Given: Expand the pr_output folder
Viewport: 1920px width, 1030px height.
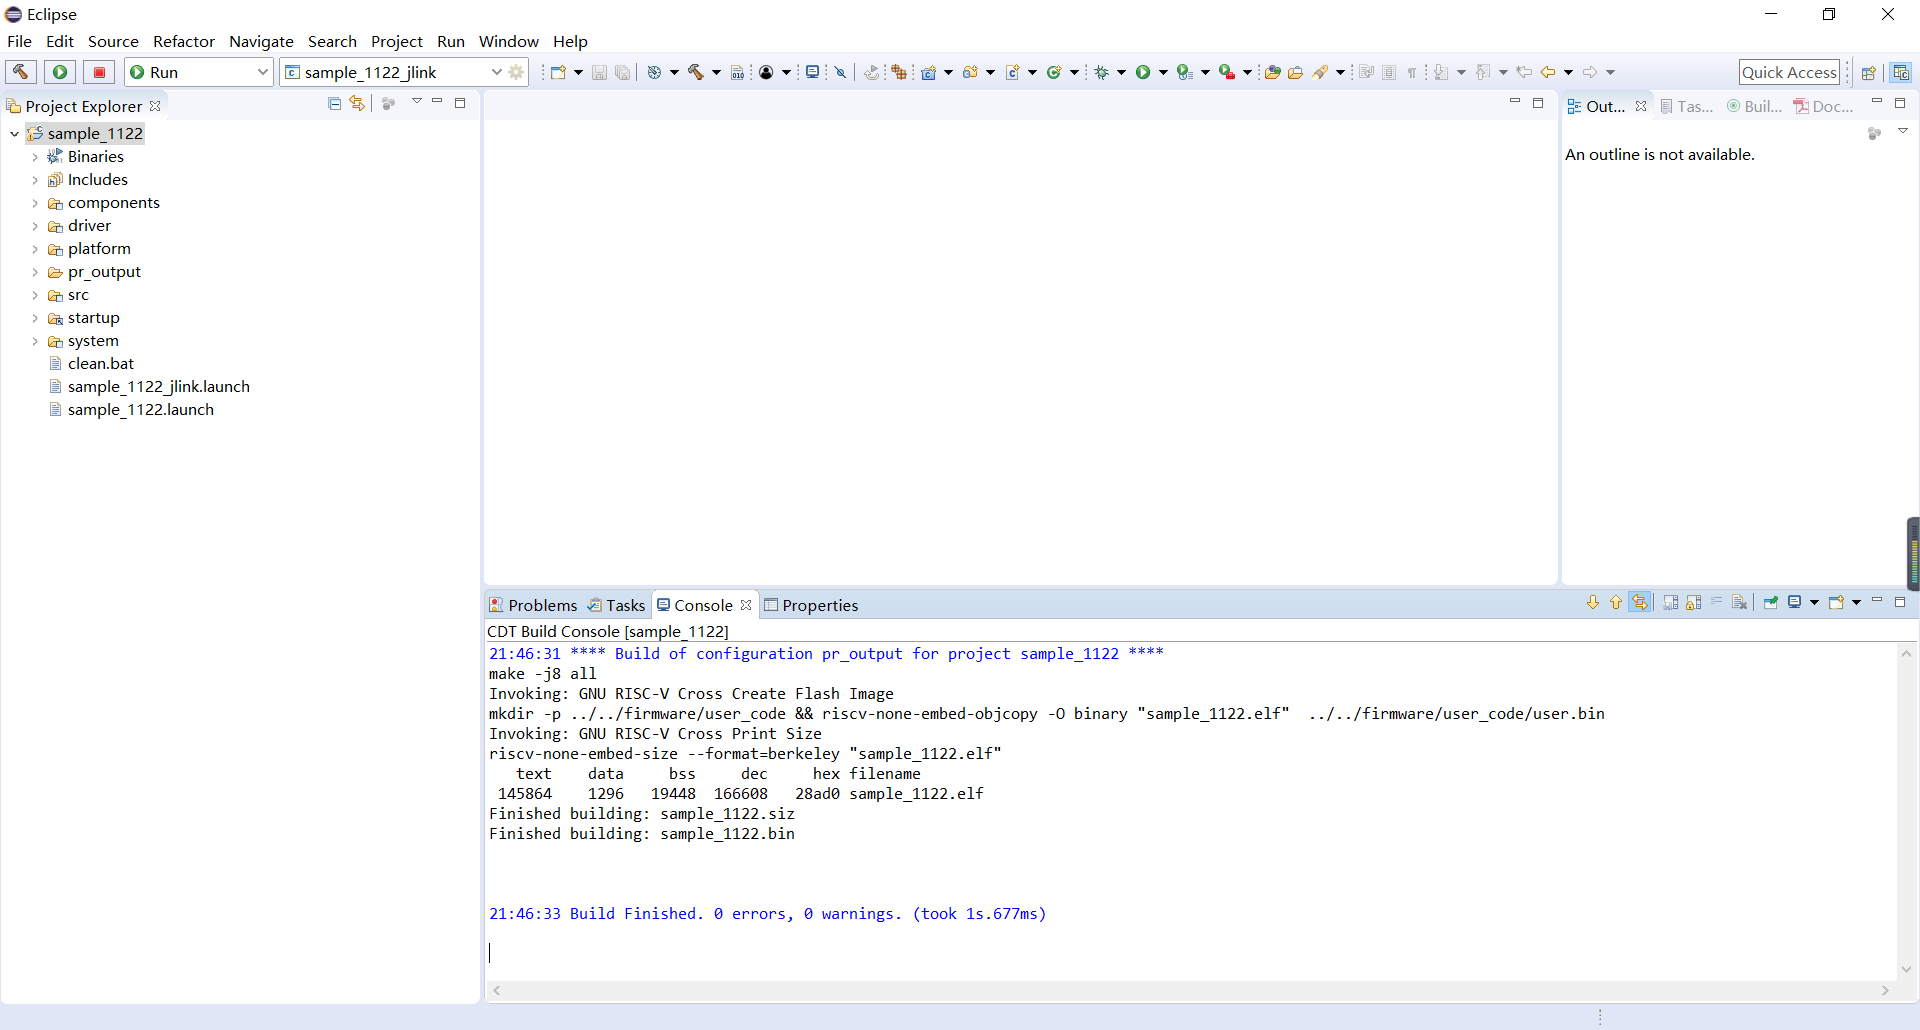Looking at the screenshot, I should (35, 272).
